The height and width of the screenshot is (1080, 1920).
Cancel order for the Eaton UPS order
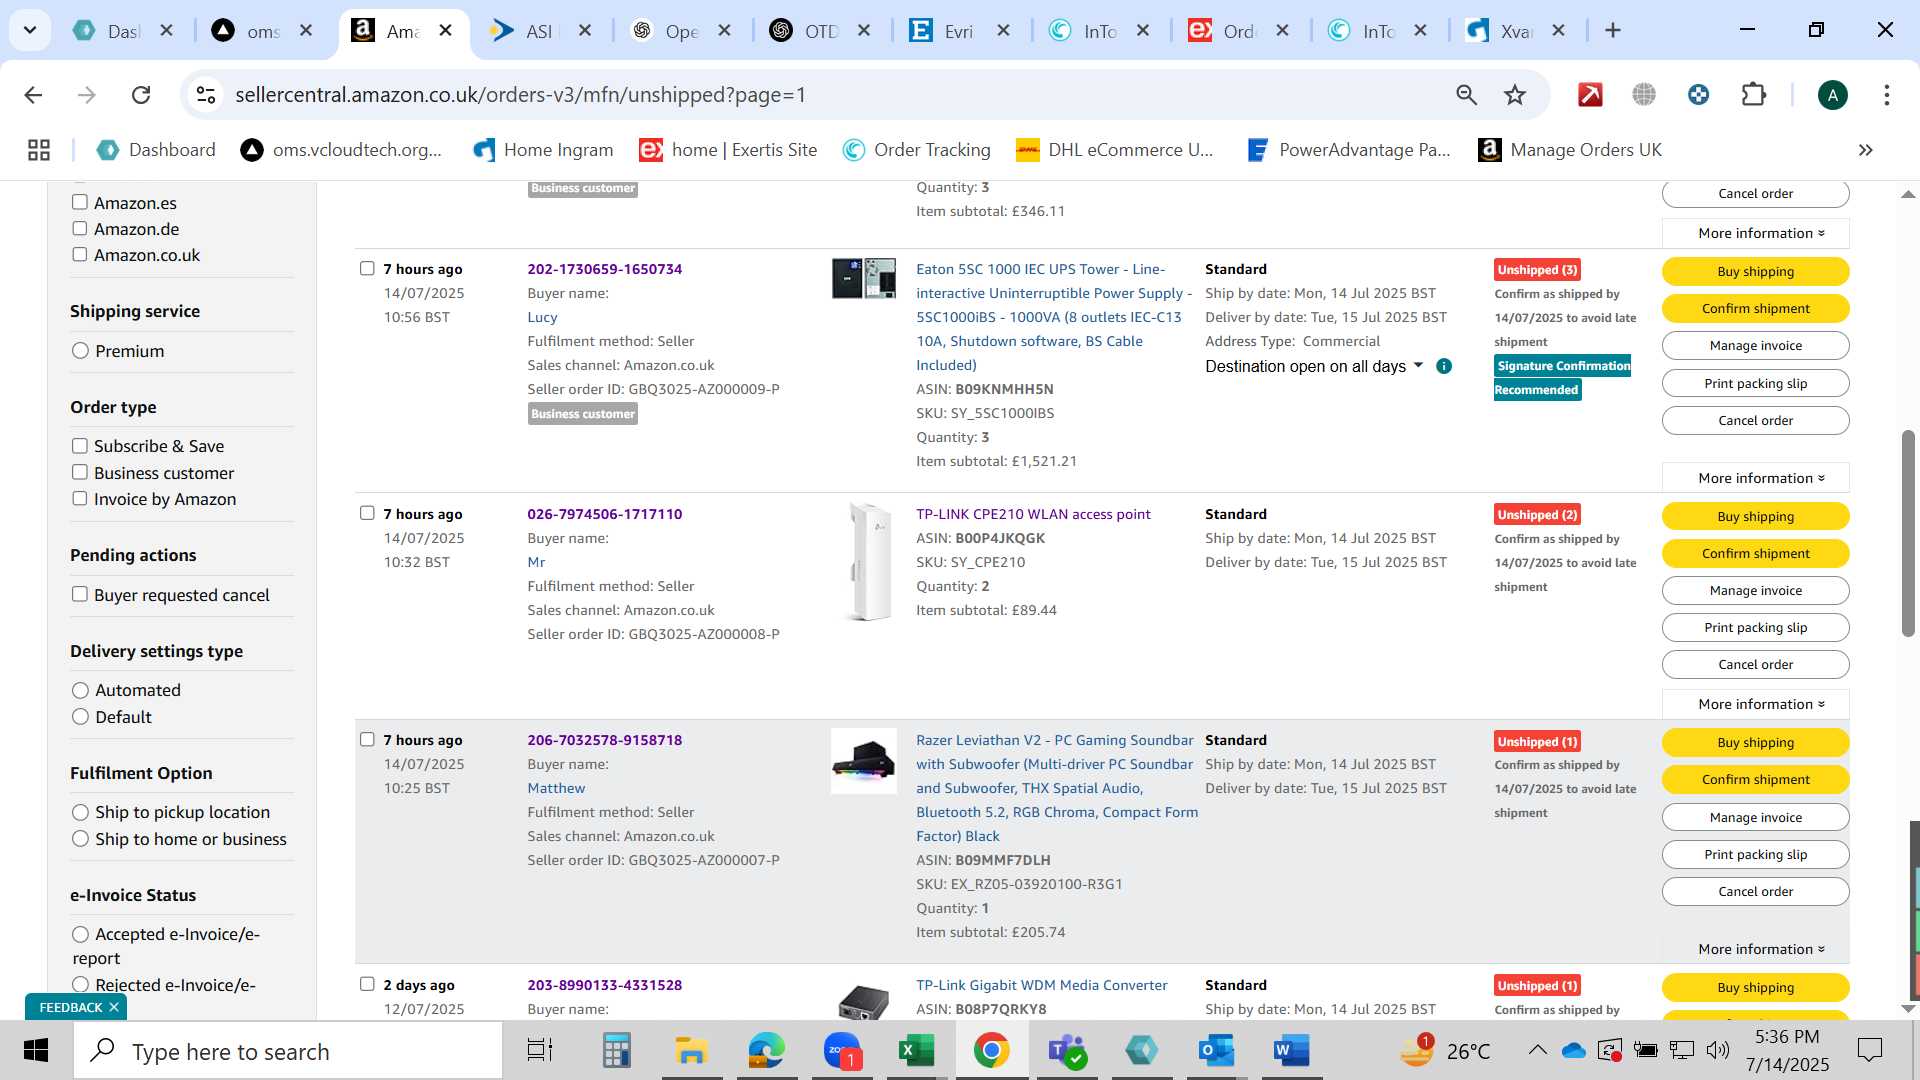pyautogui.click(x=1756, y=420)
